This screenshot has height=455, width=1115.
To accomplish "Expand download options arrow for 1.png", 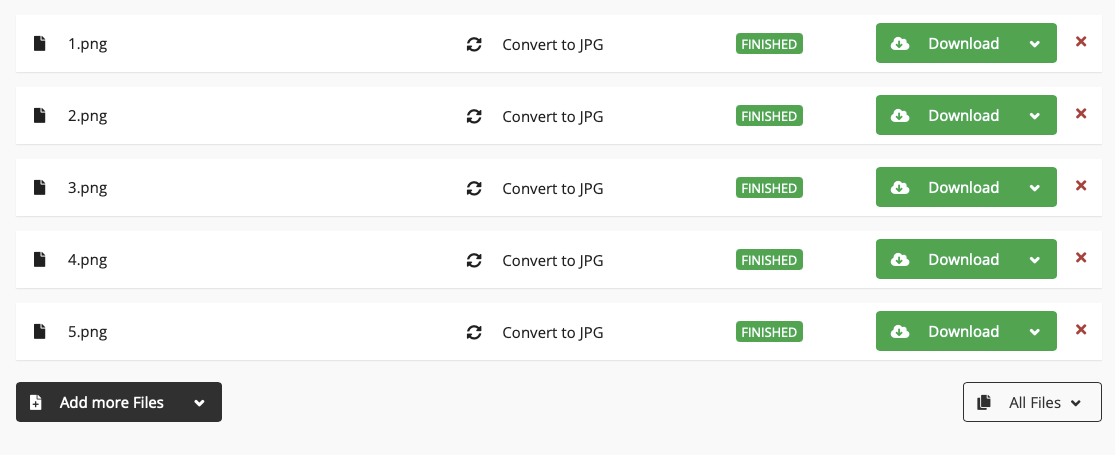I will click(1035, 44).
